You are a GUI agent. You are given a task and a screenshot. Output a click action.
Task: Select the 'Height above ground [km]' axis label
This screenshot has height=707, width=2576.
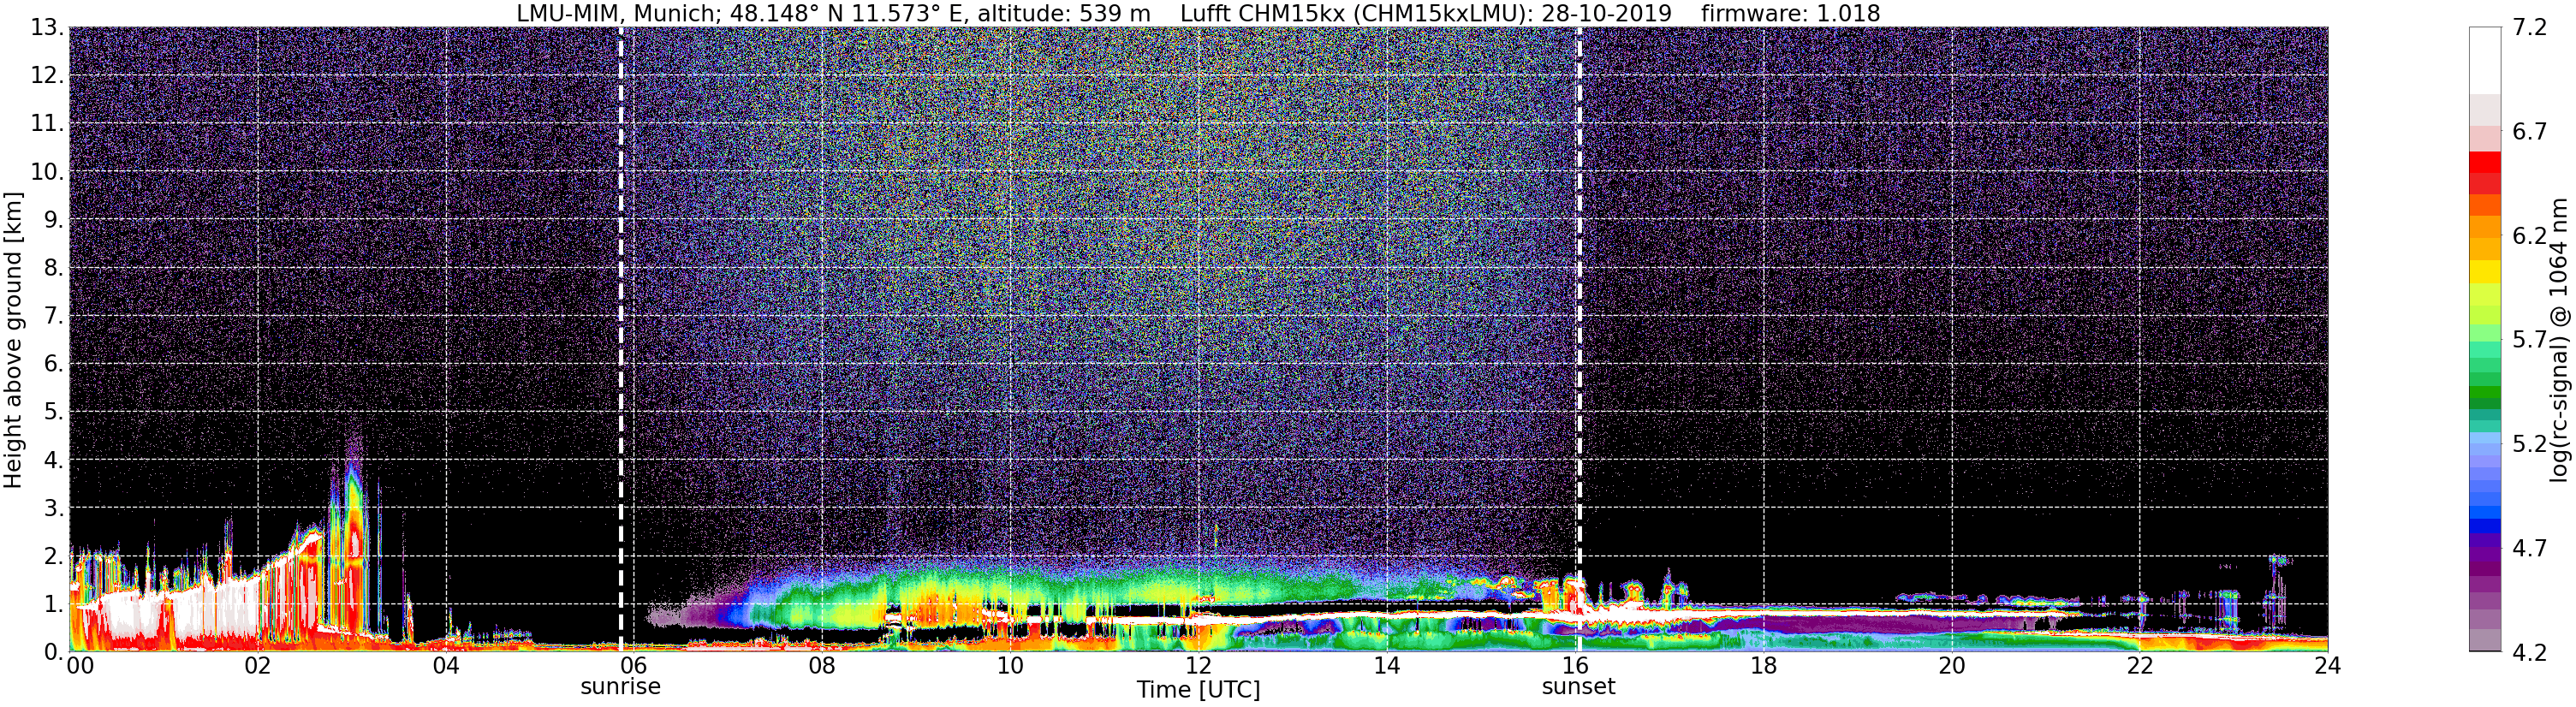point(13,340)
